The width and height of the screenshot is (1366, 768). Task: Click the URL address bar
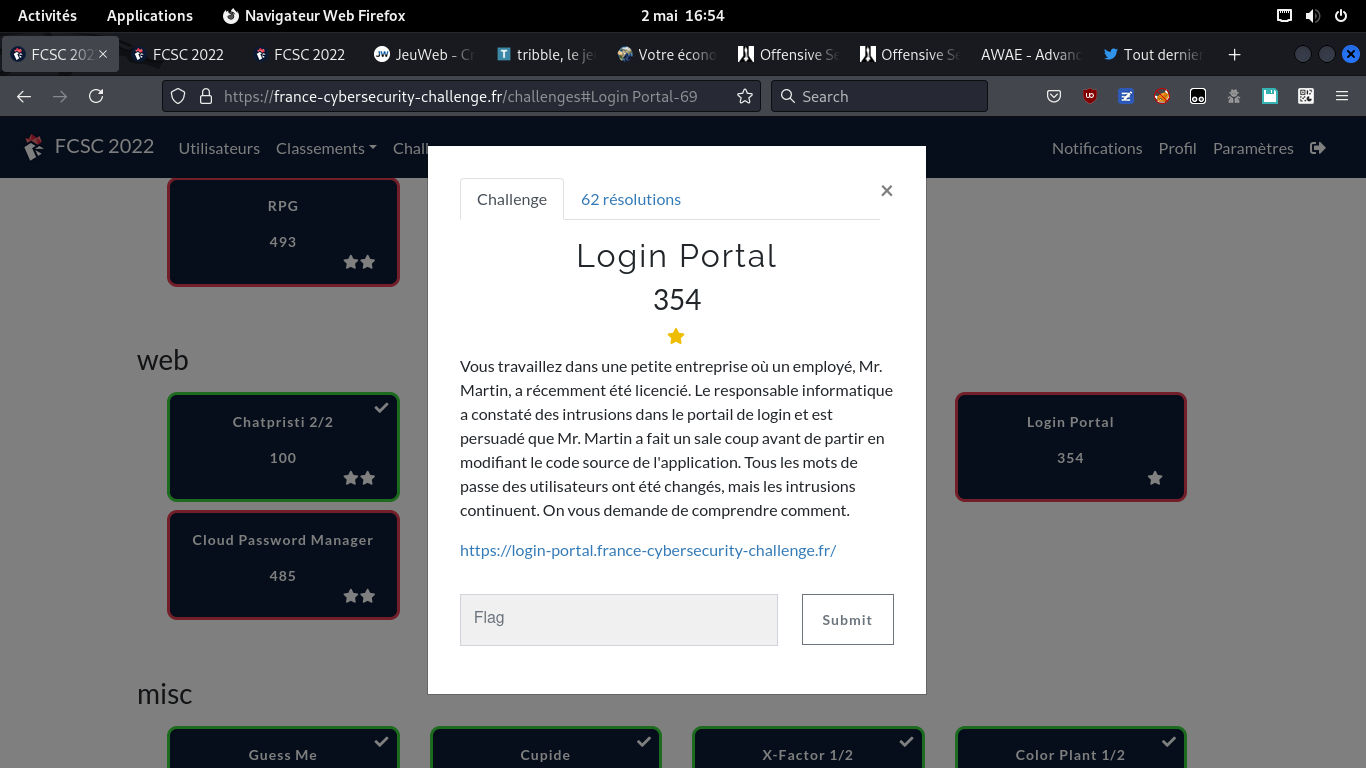pyautogui.click(x=460, y=96)
